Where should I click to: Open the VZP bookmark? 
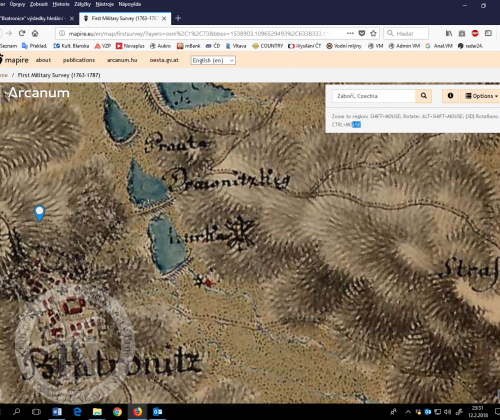(103, 46)
